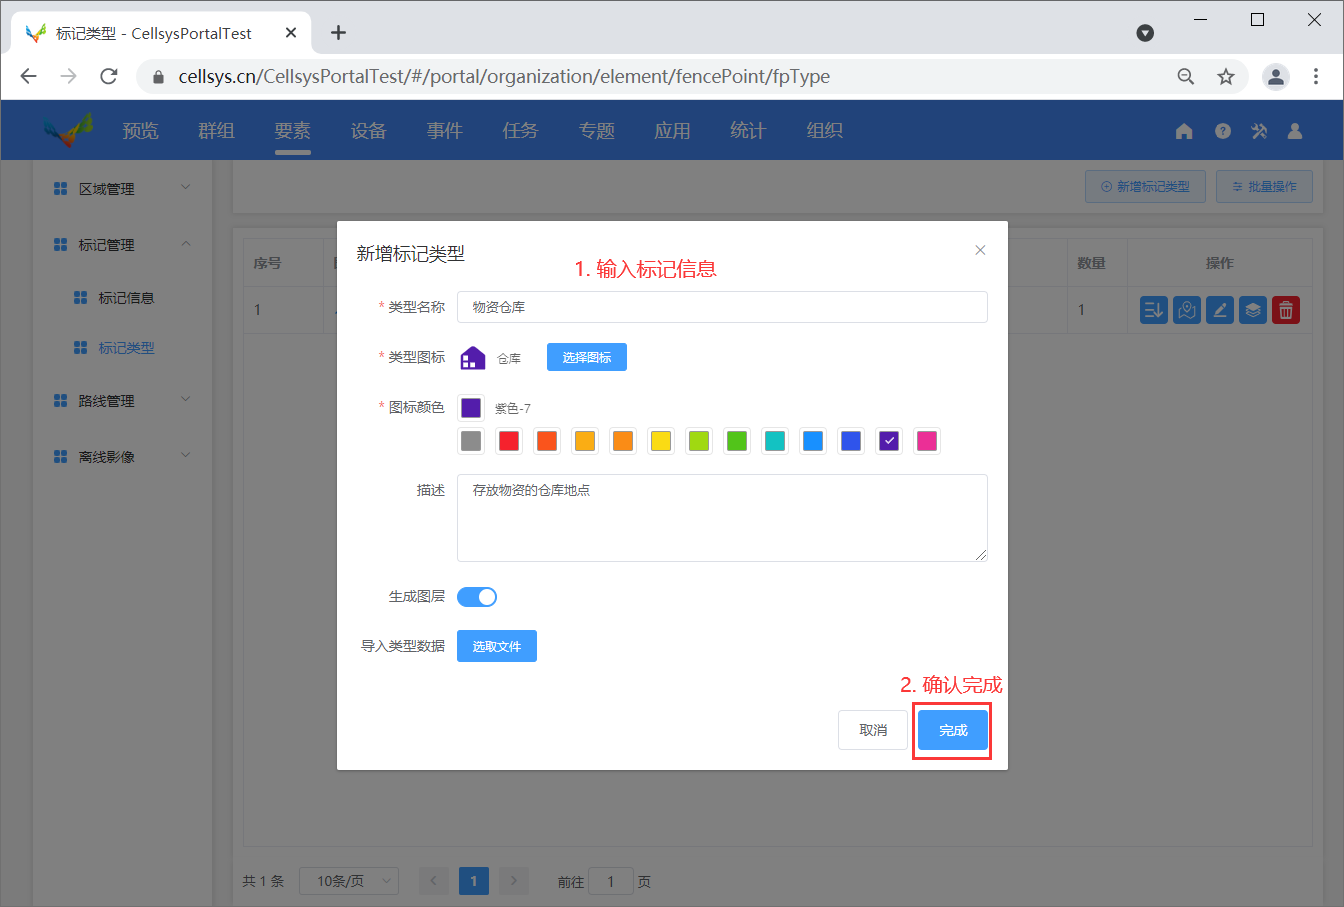Open the 设备 navigation tab
Image resolution: width=1344 pixels, height=907 pixels.
(x=369, y=131)
